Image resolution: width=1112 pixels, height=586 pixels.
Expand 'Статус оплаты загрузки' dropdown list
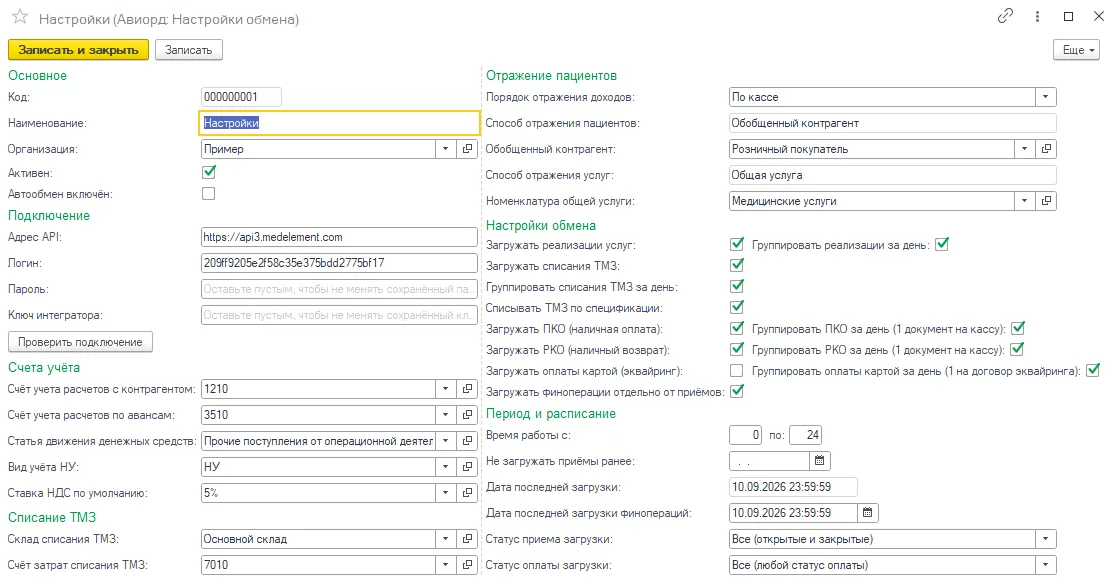tap(1045, 565)
